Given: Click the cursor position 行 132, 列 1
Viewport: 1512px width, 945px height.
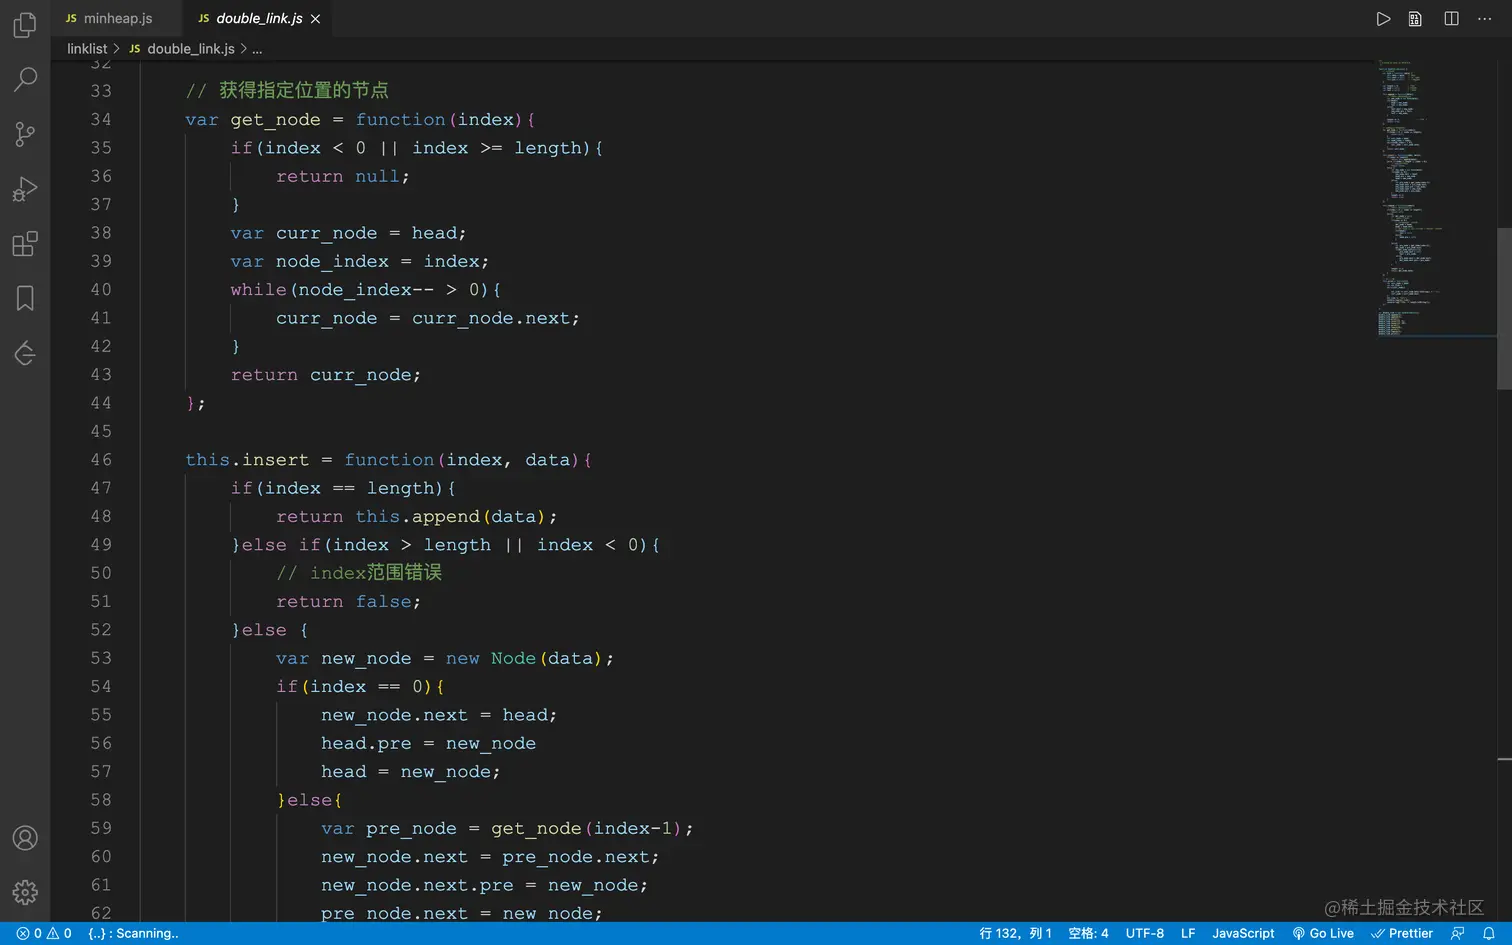Looking at the screenshot, I should [x=1015, y=933].
